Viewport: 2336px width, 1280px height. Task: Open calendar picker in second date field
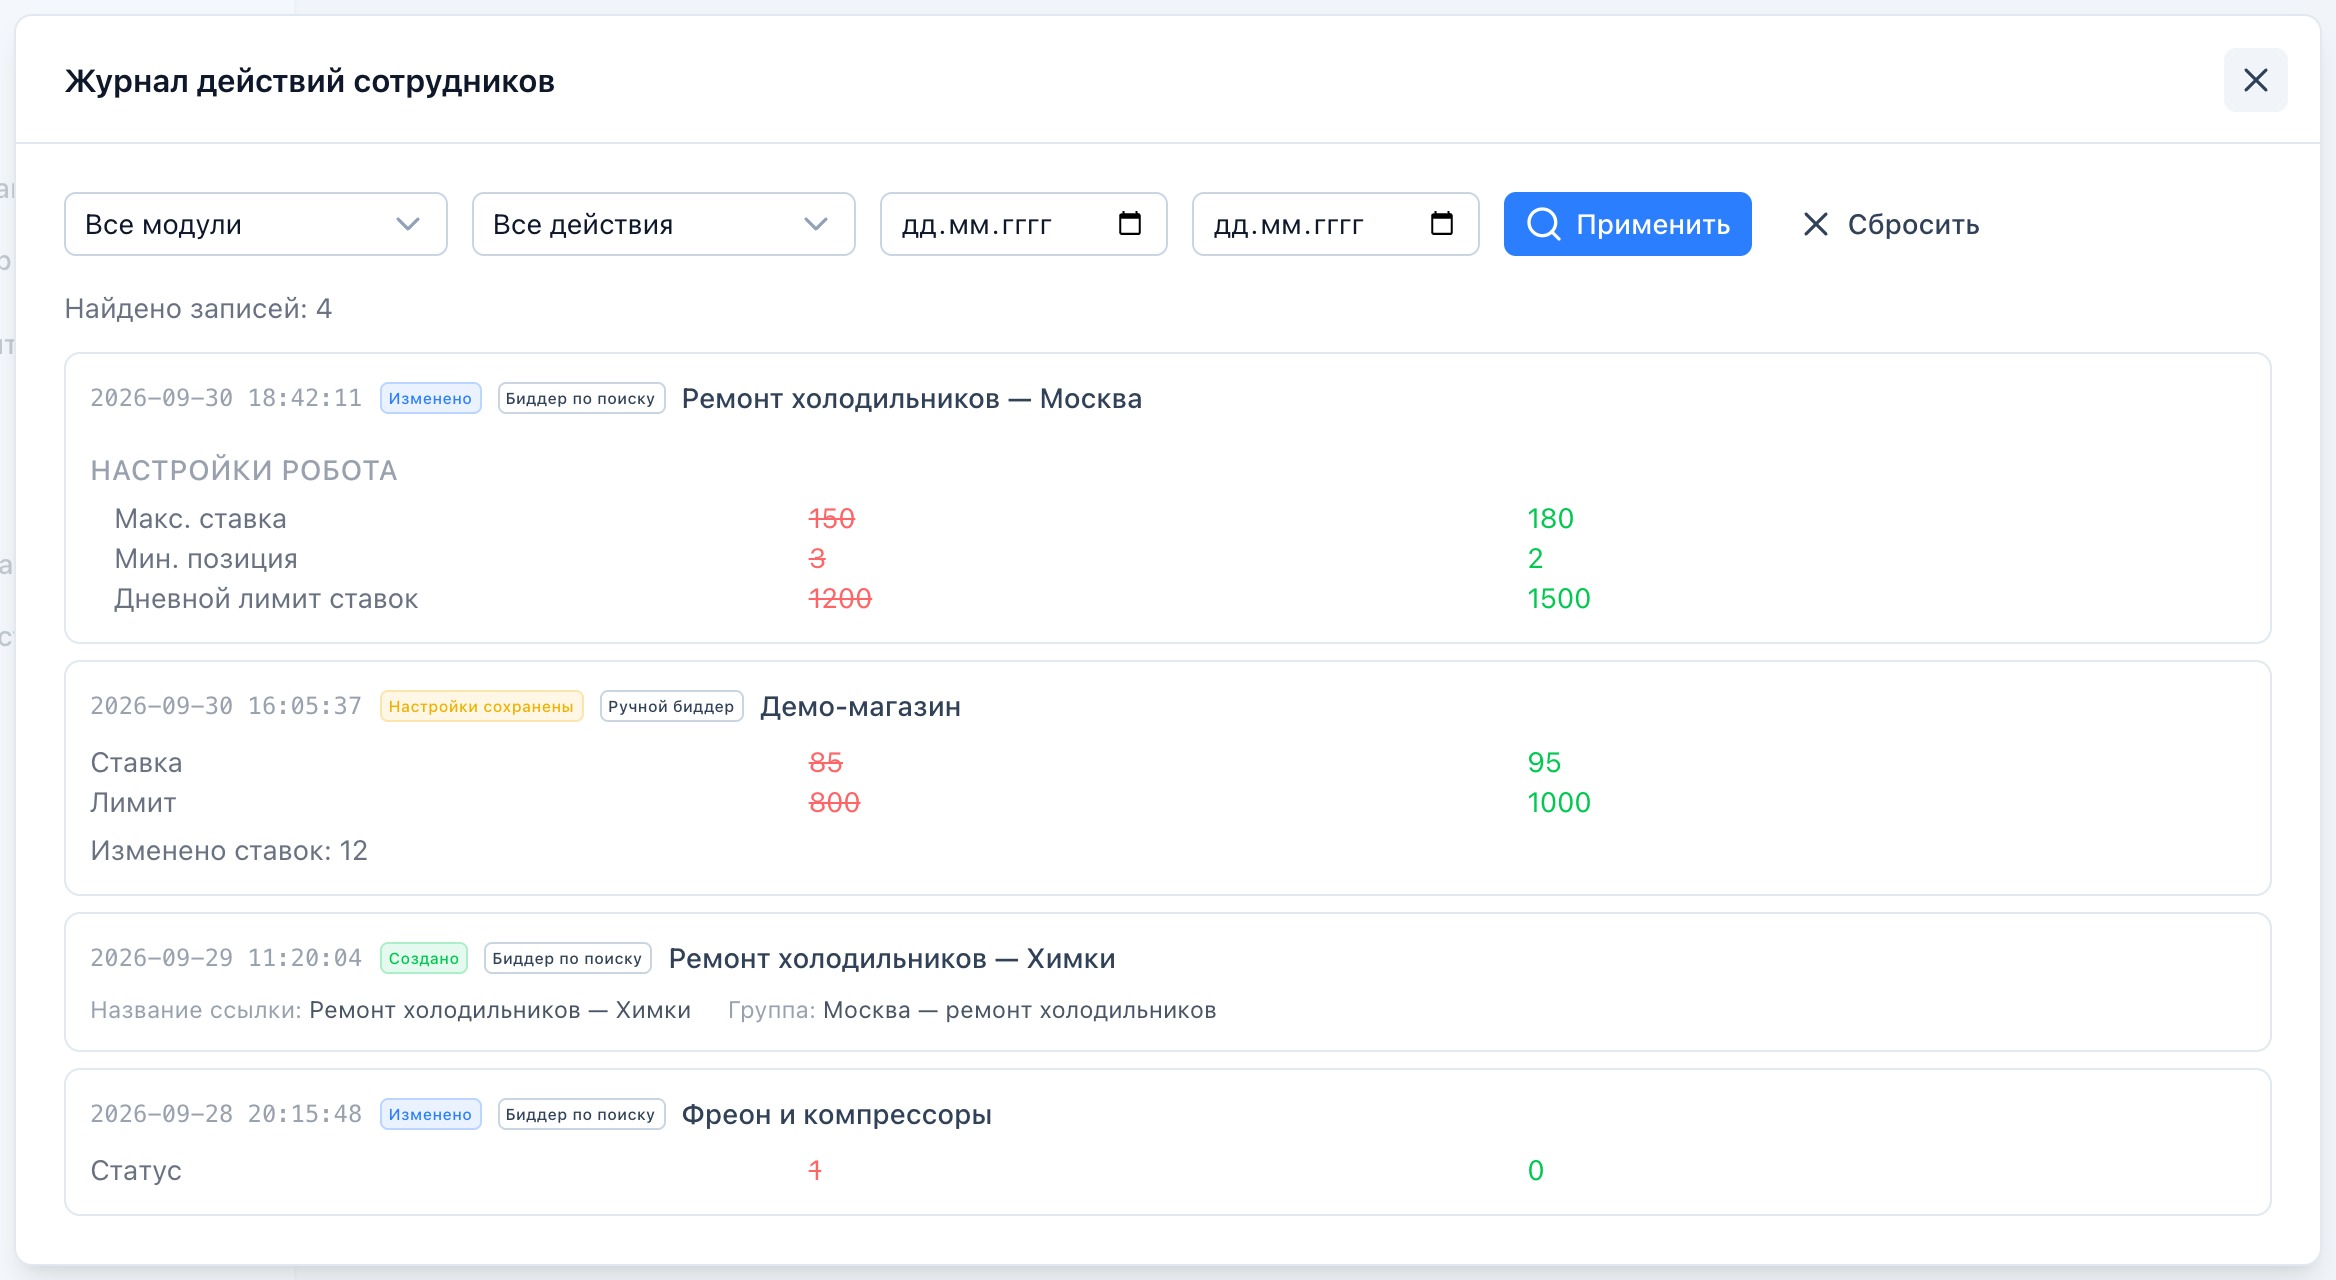pos(1442,223)
